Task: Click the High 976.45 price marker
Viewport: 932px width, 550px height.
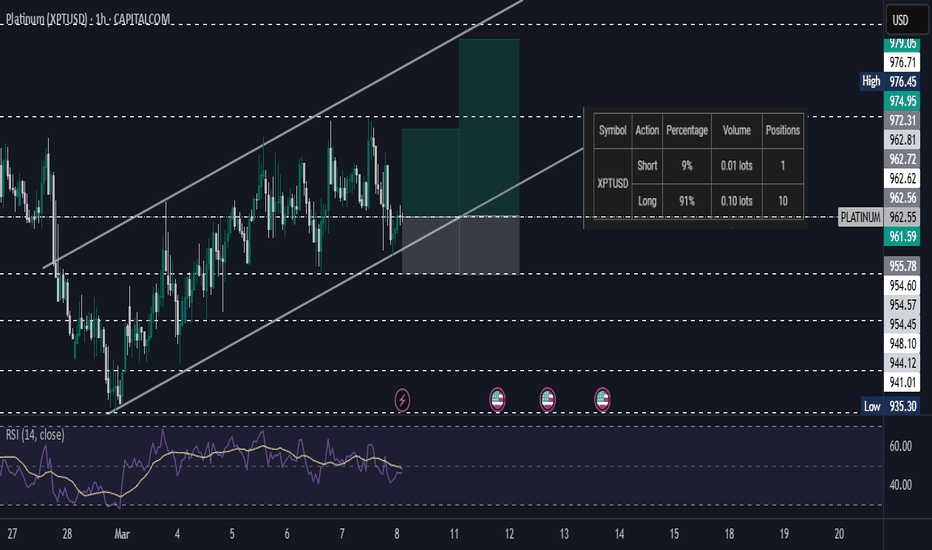Action: 890,81
